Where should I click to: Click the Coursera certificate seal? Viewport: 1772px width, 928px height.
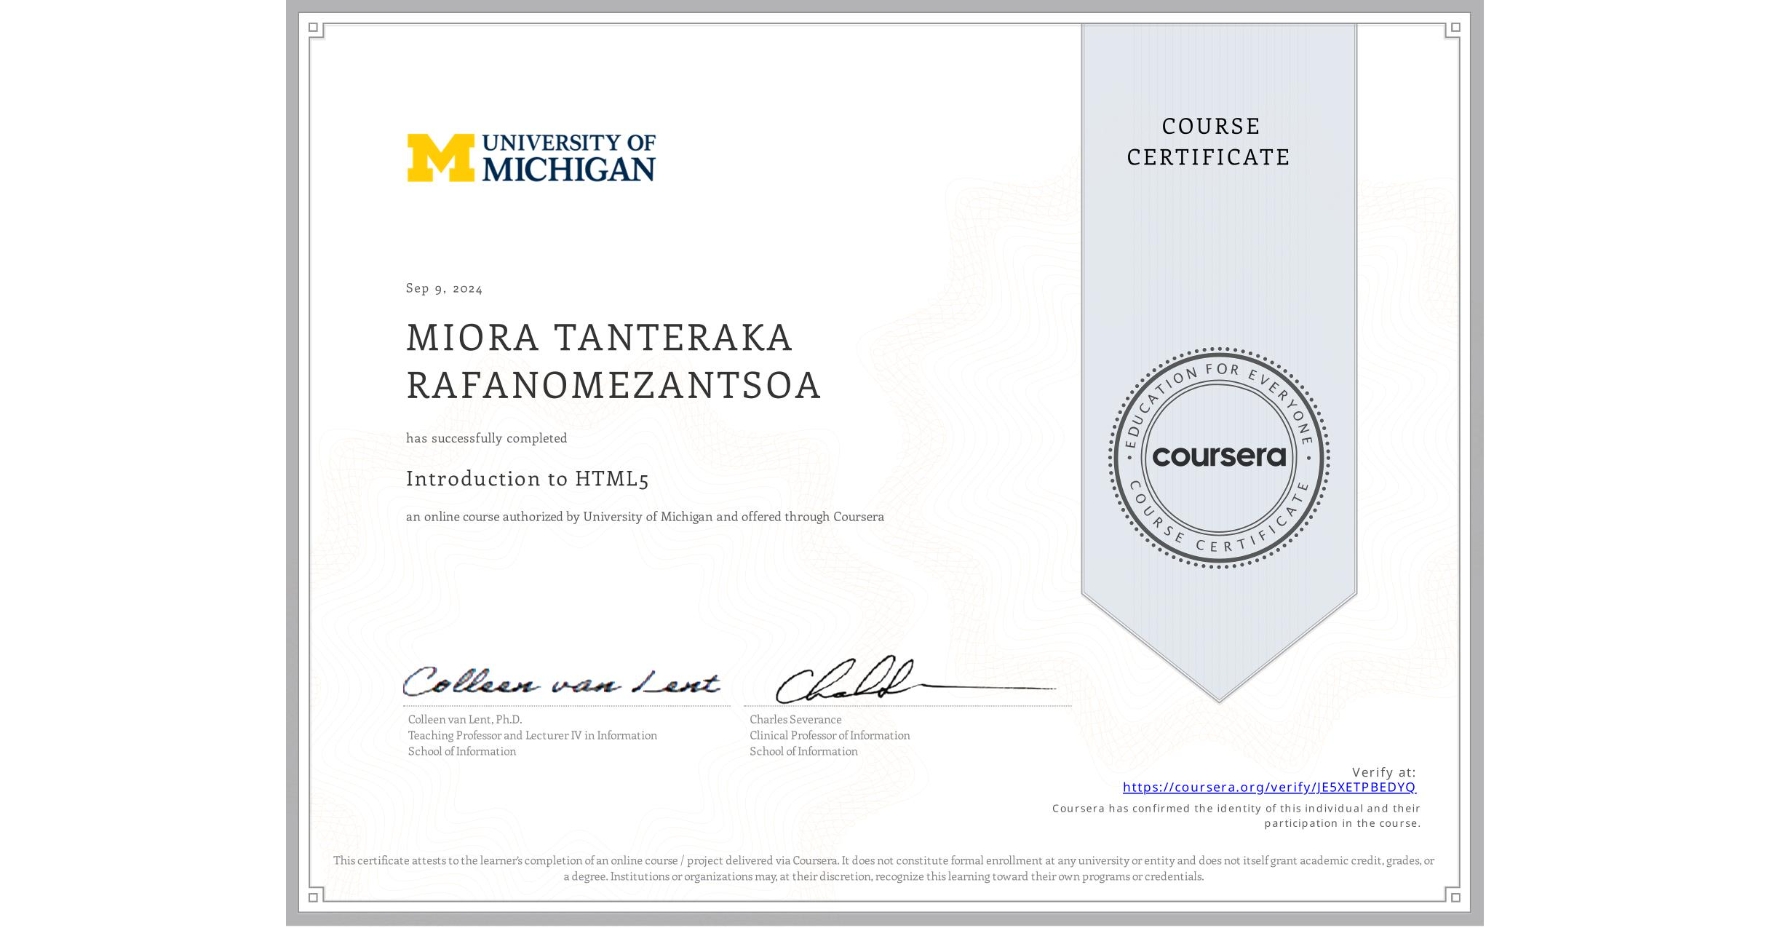1219,458
